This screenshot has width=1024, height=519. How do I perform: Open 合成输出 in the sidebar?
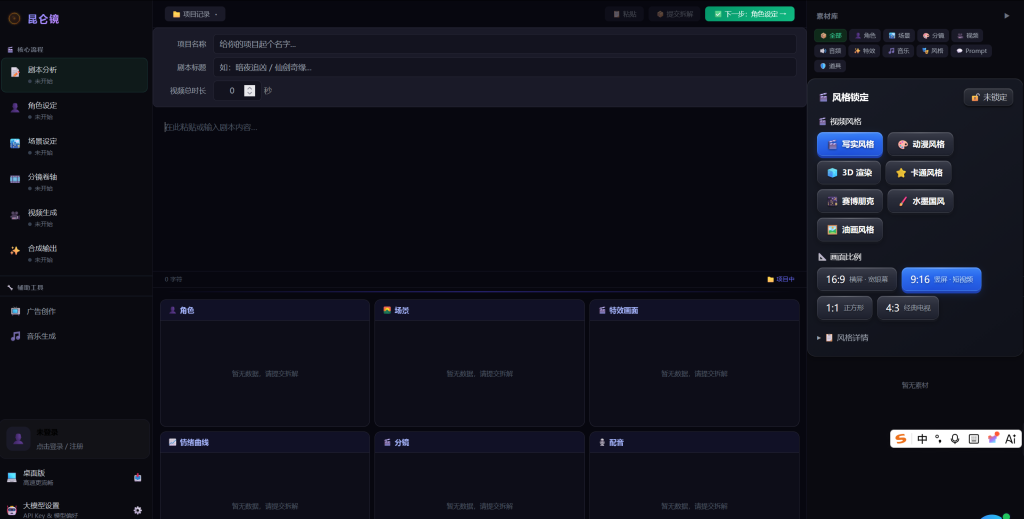[74, 253]
